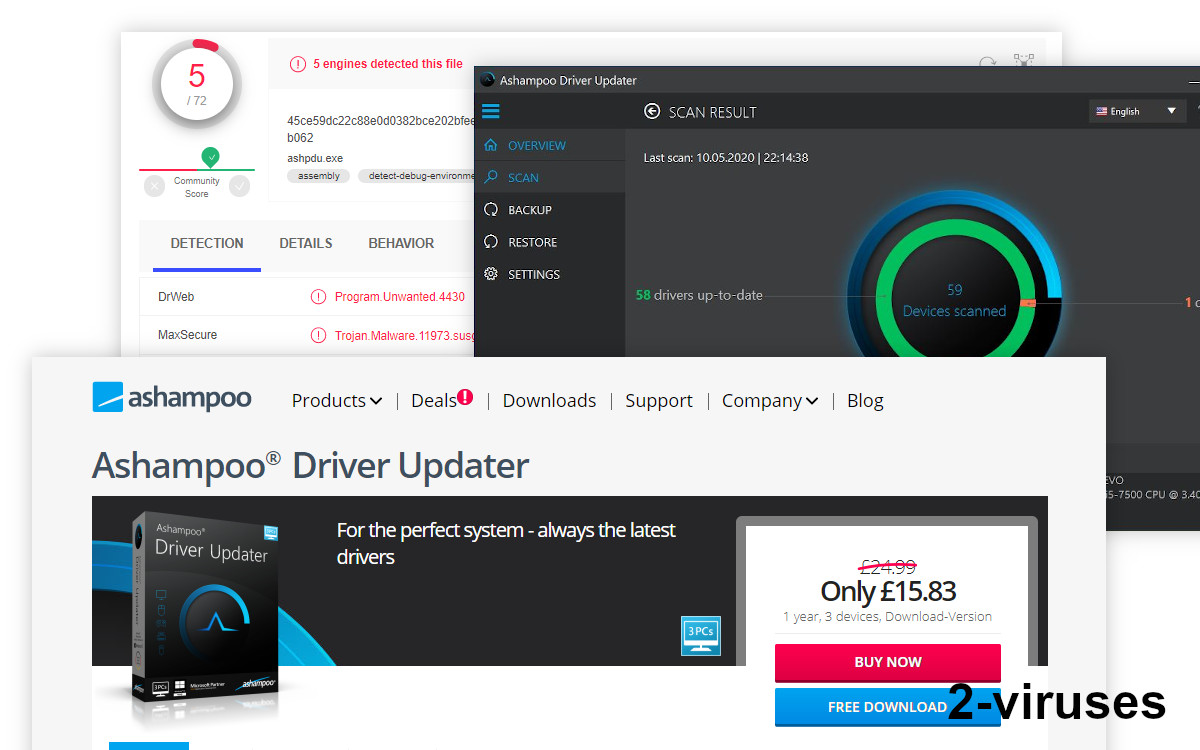Click the warning icon in the MaxSecure row
The image size is (1200, 750).
tap(319, 335)
